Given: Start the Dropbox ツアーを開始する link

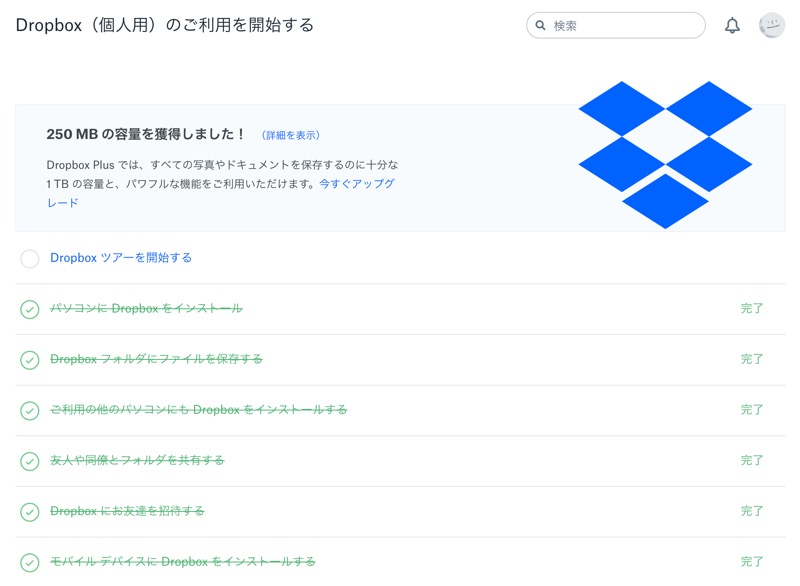Looking at the screenshot, I should tap(121, 258).
